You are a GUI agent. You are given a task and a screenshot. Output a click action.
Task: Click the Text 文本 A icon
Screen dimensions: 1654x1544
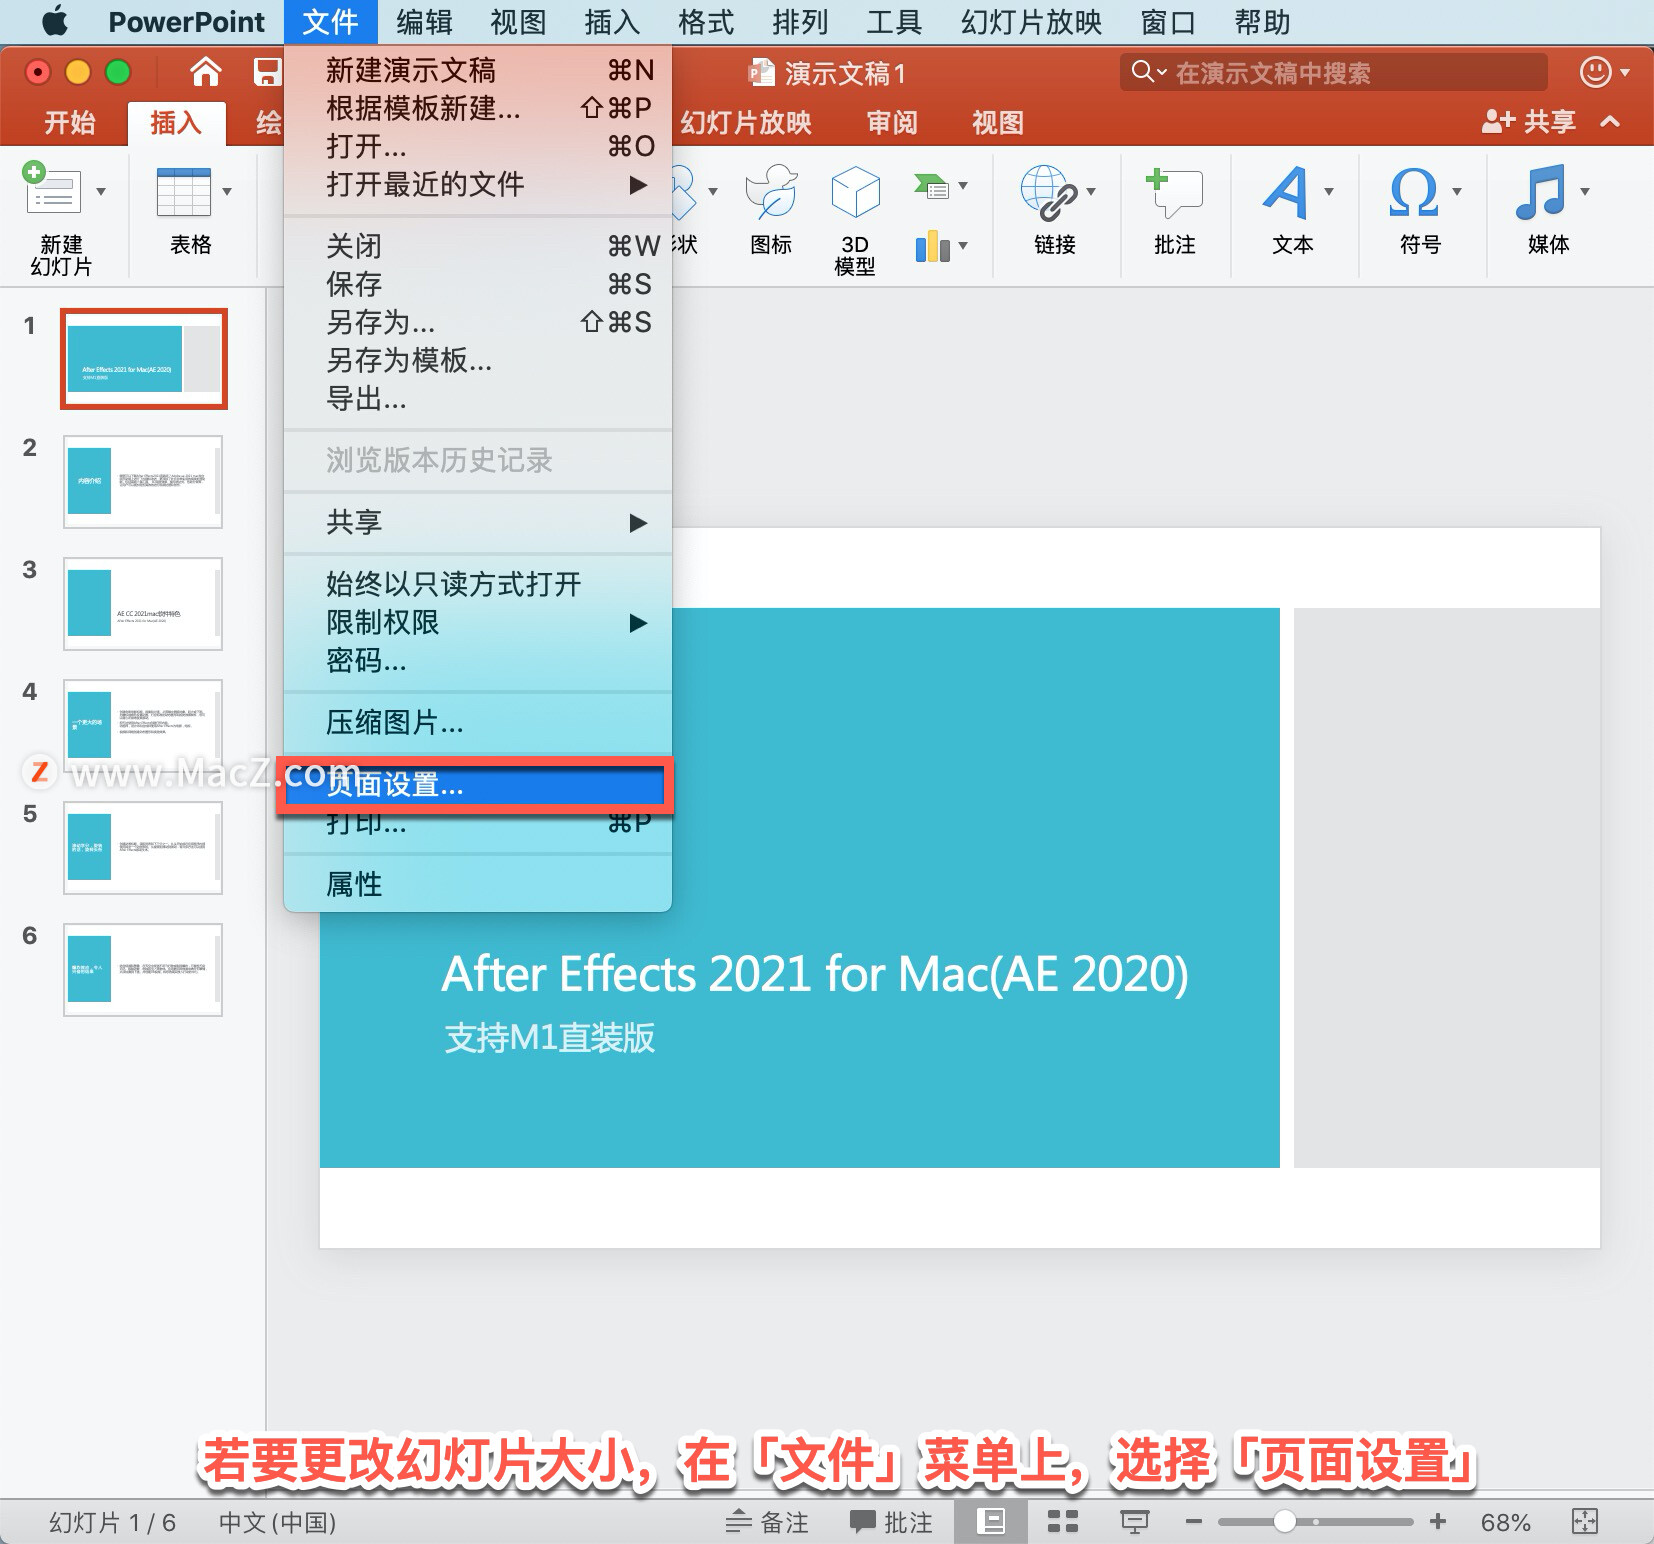[1286, 192]
